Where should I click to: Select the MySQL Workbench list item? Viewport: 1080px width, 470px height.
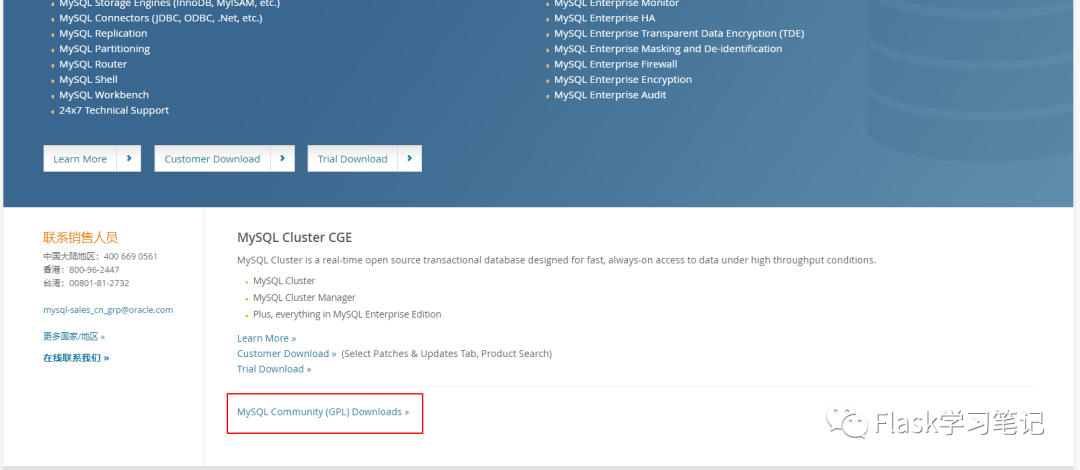(x=104, y=95)
